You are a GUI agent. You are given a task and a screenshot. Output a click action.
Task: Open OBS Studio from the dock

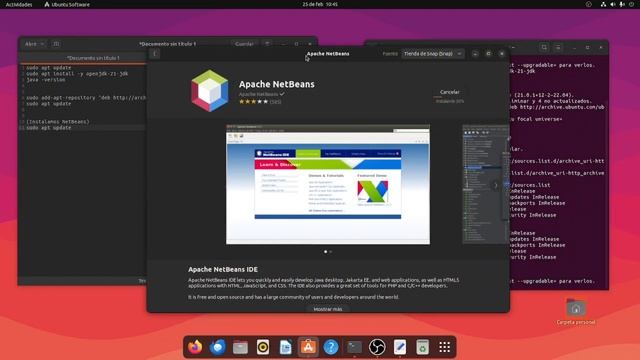(377, 347)
